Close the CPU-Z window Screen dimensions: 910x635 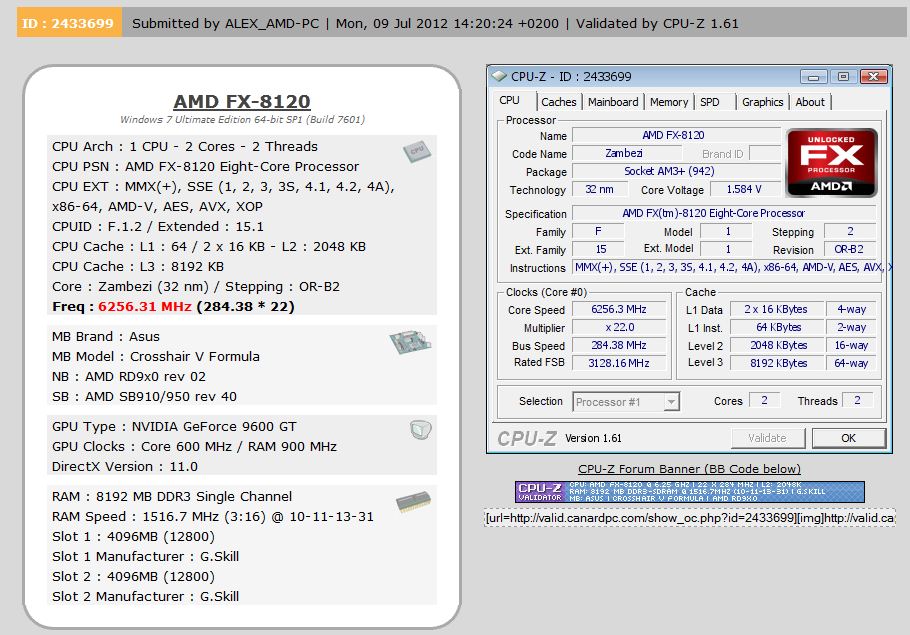873,77
